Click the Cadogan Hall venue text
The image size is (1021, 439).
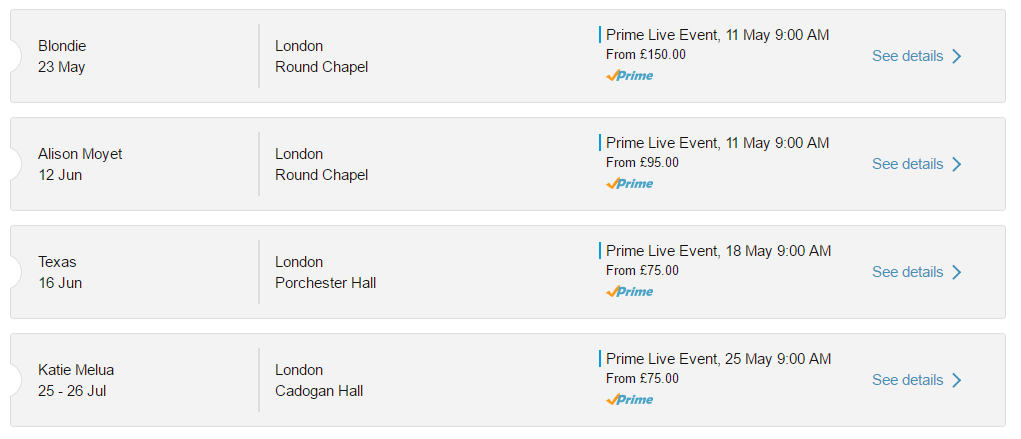pyautogui.click(x=319, y=391)
